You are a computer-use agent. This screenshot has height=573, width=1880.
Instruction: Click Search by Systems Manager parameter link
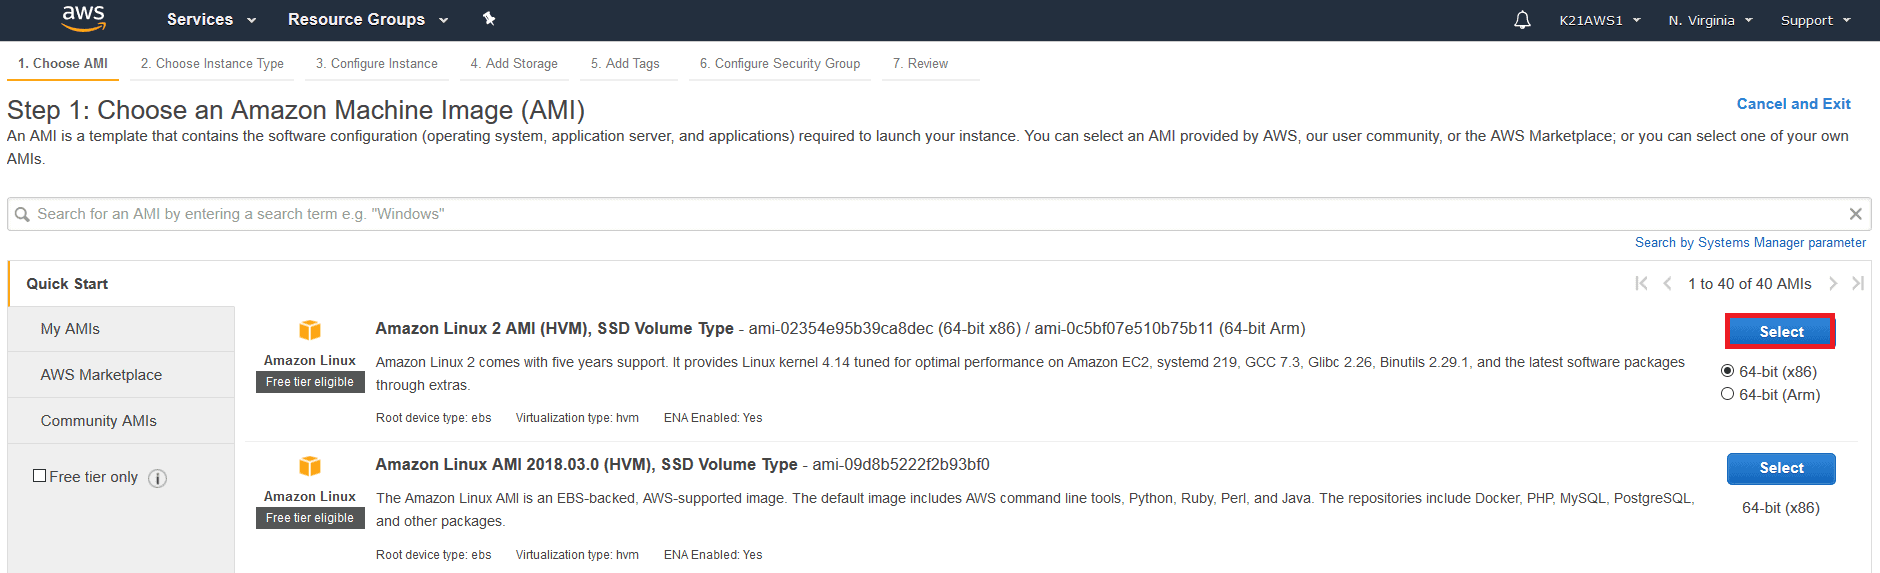pos(1750,243)
